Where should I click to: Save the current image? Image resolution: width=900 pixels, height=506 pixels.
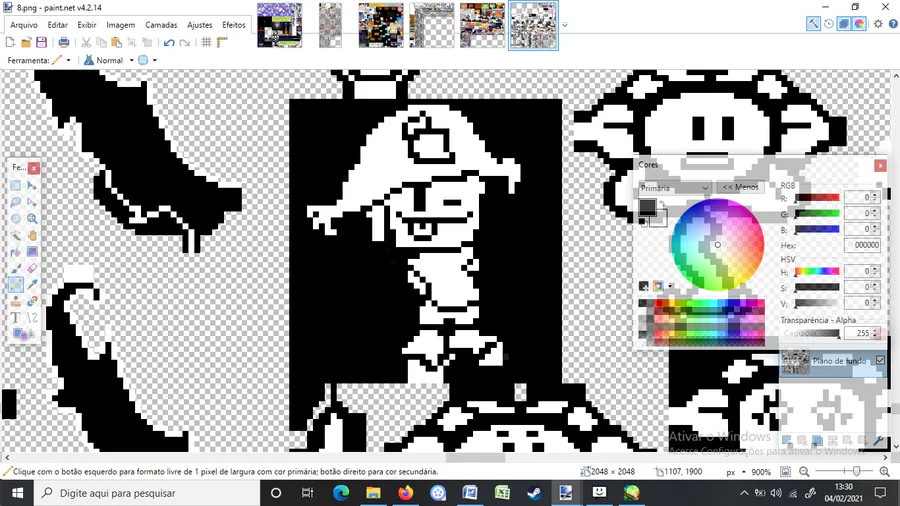pos(41,42)
